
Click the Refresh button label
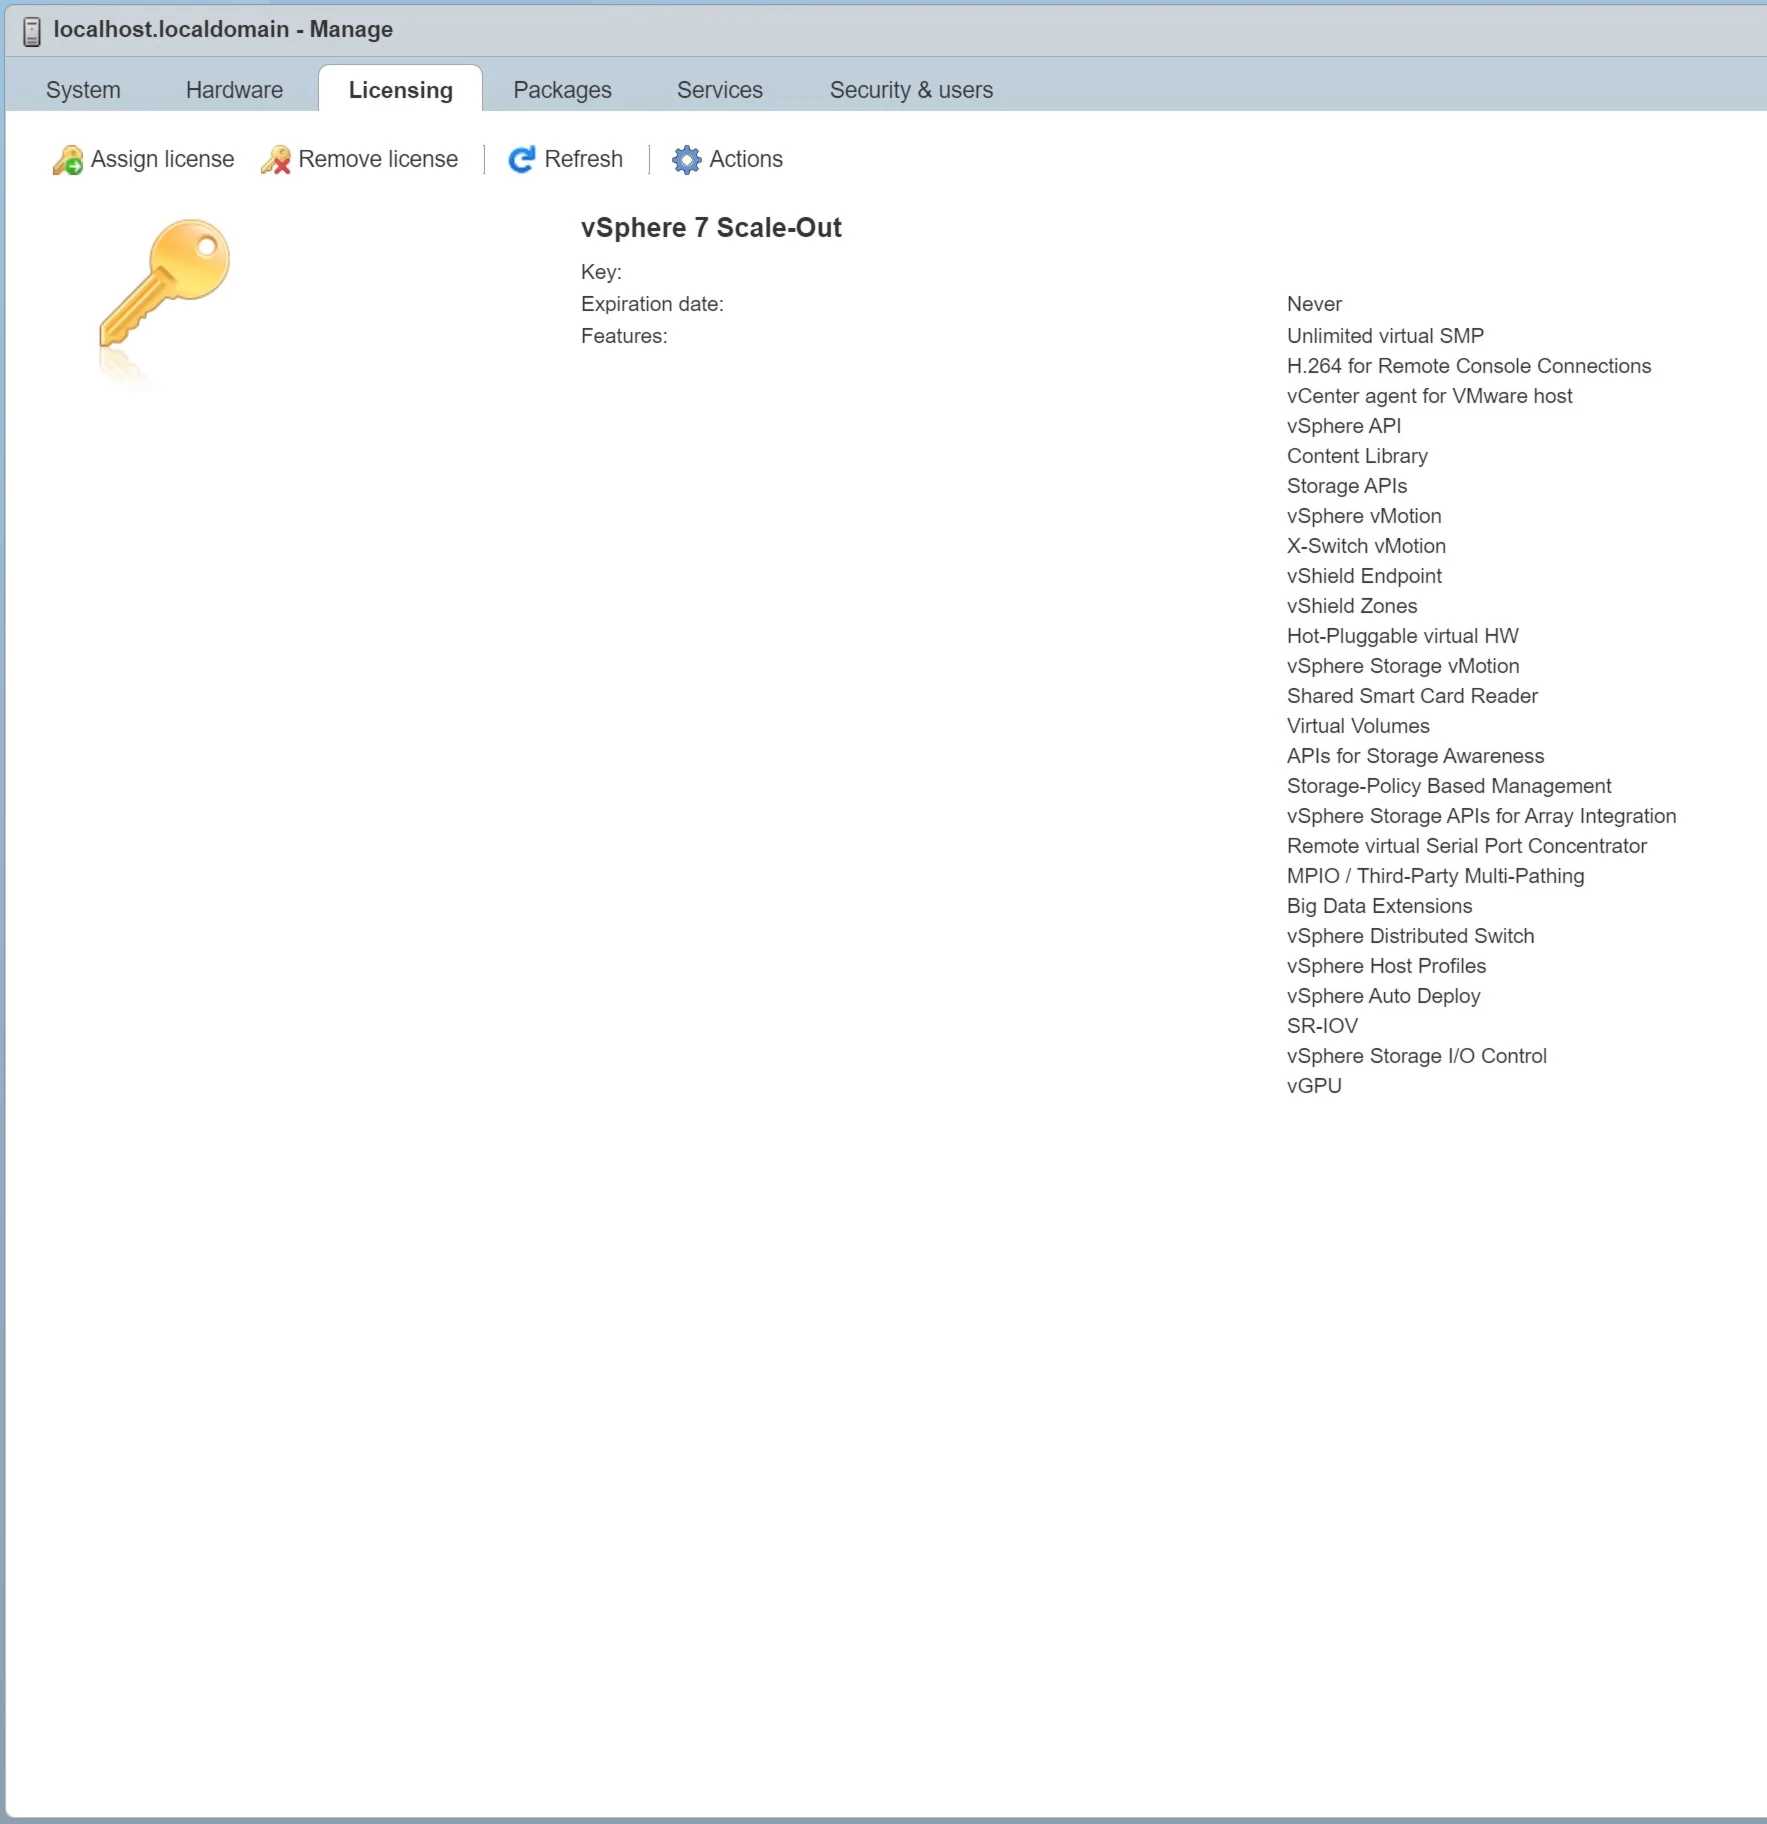(x=584, y=159)
